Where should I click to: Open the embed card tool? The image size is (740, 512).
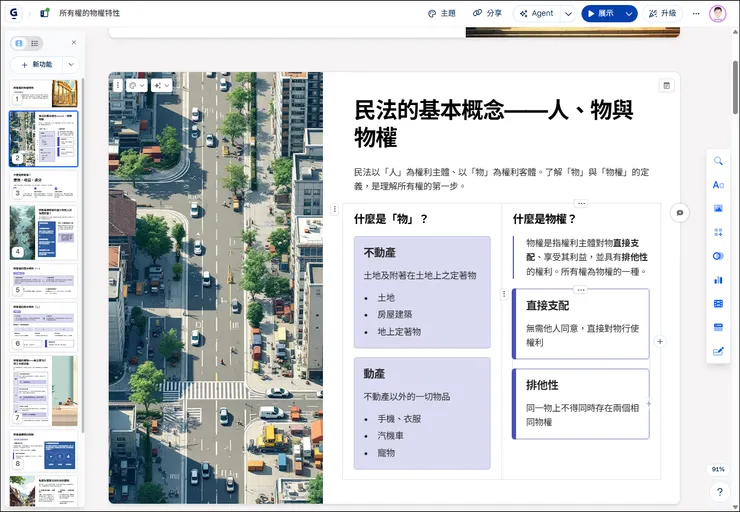718,327
